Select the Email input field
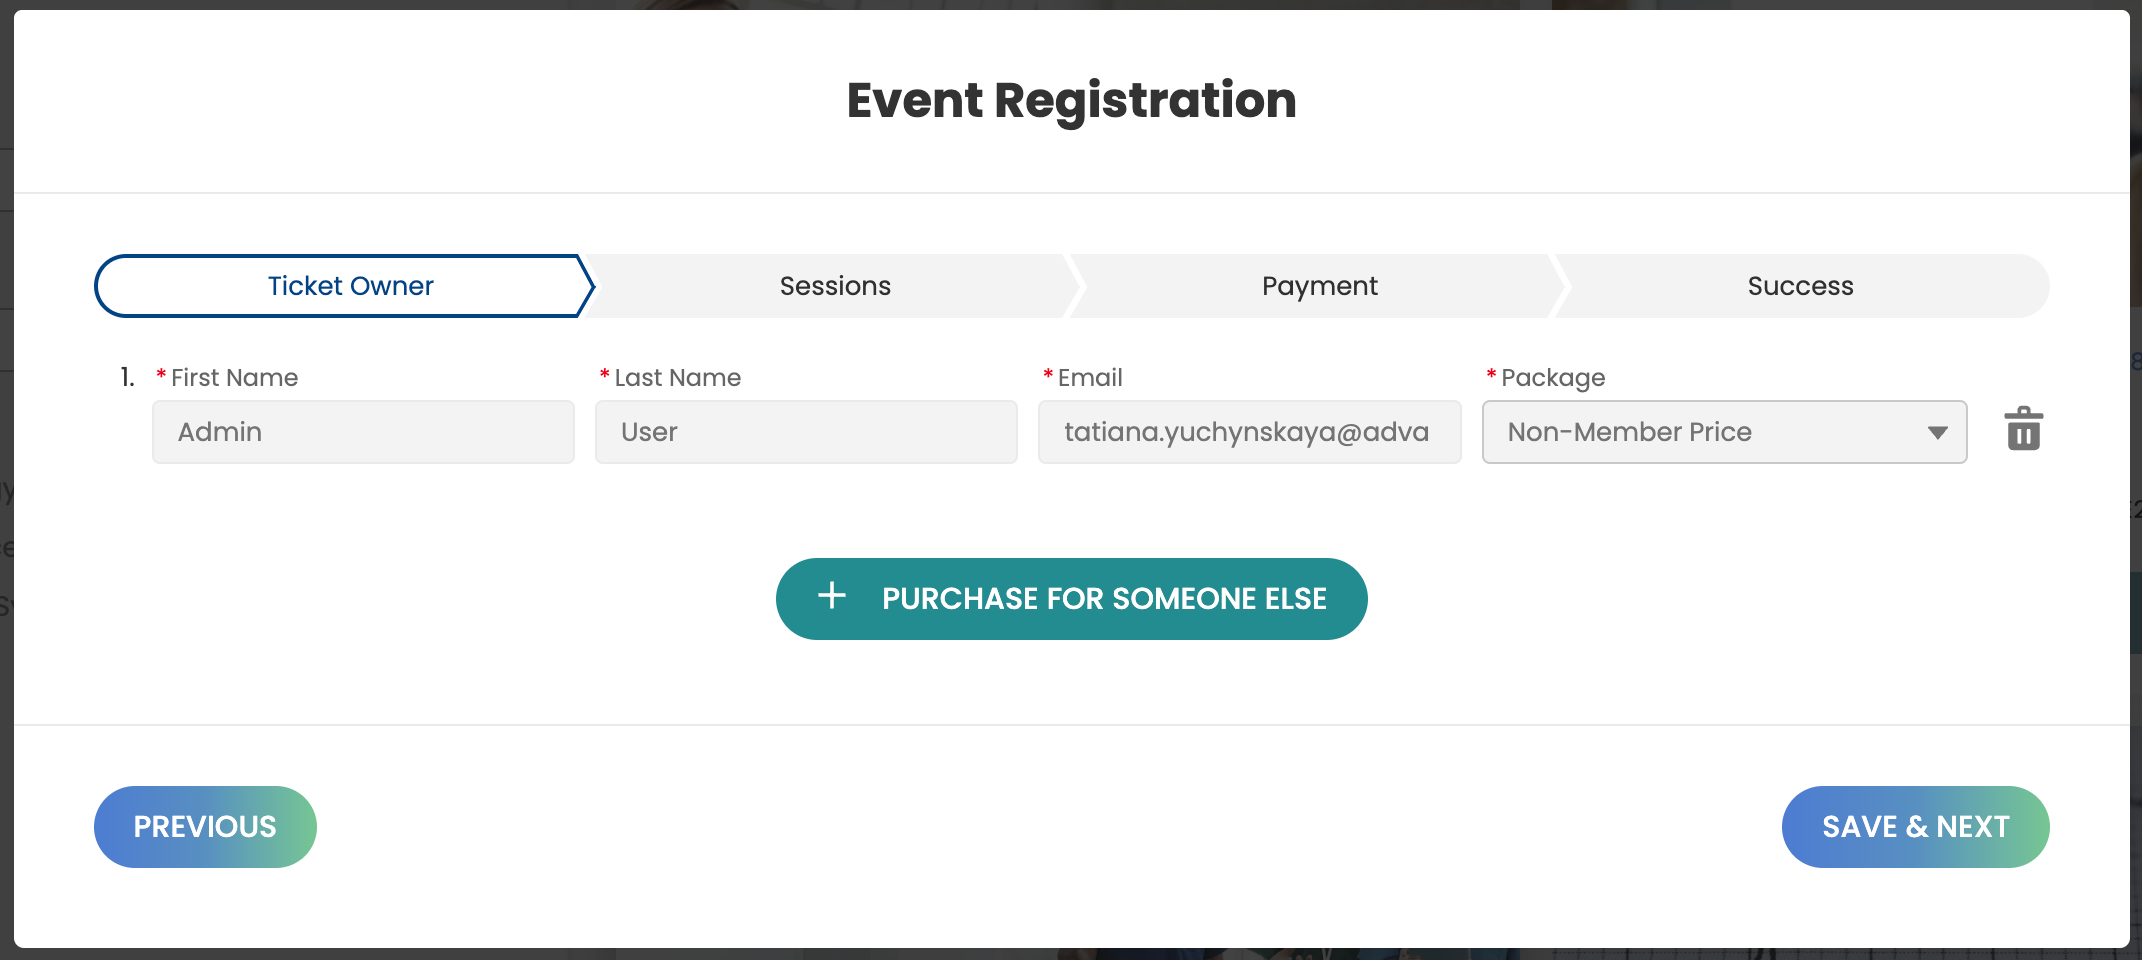This screenshot has height=960, width=2142. pos(1249,432)
